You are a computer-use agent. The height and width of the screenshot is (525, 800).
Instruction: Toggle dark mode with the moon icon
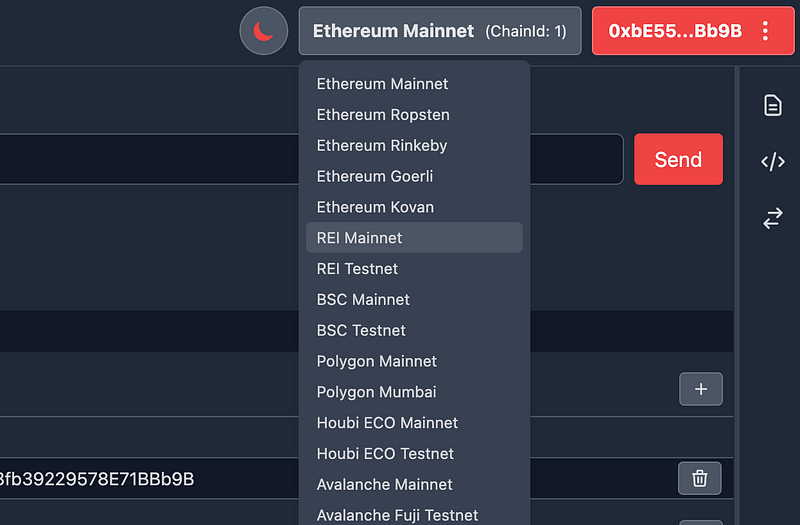(x=264, y=31)
